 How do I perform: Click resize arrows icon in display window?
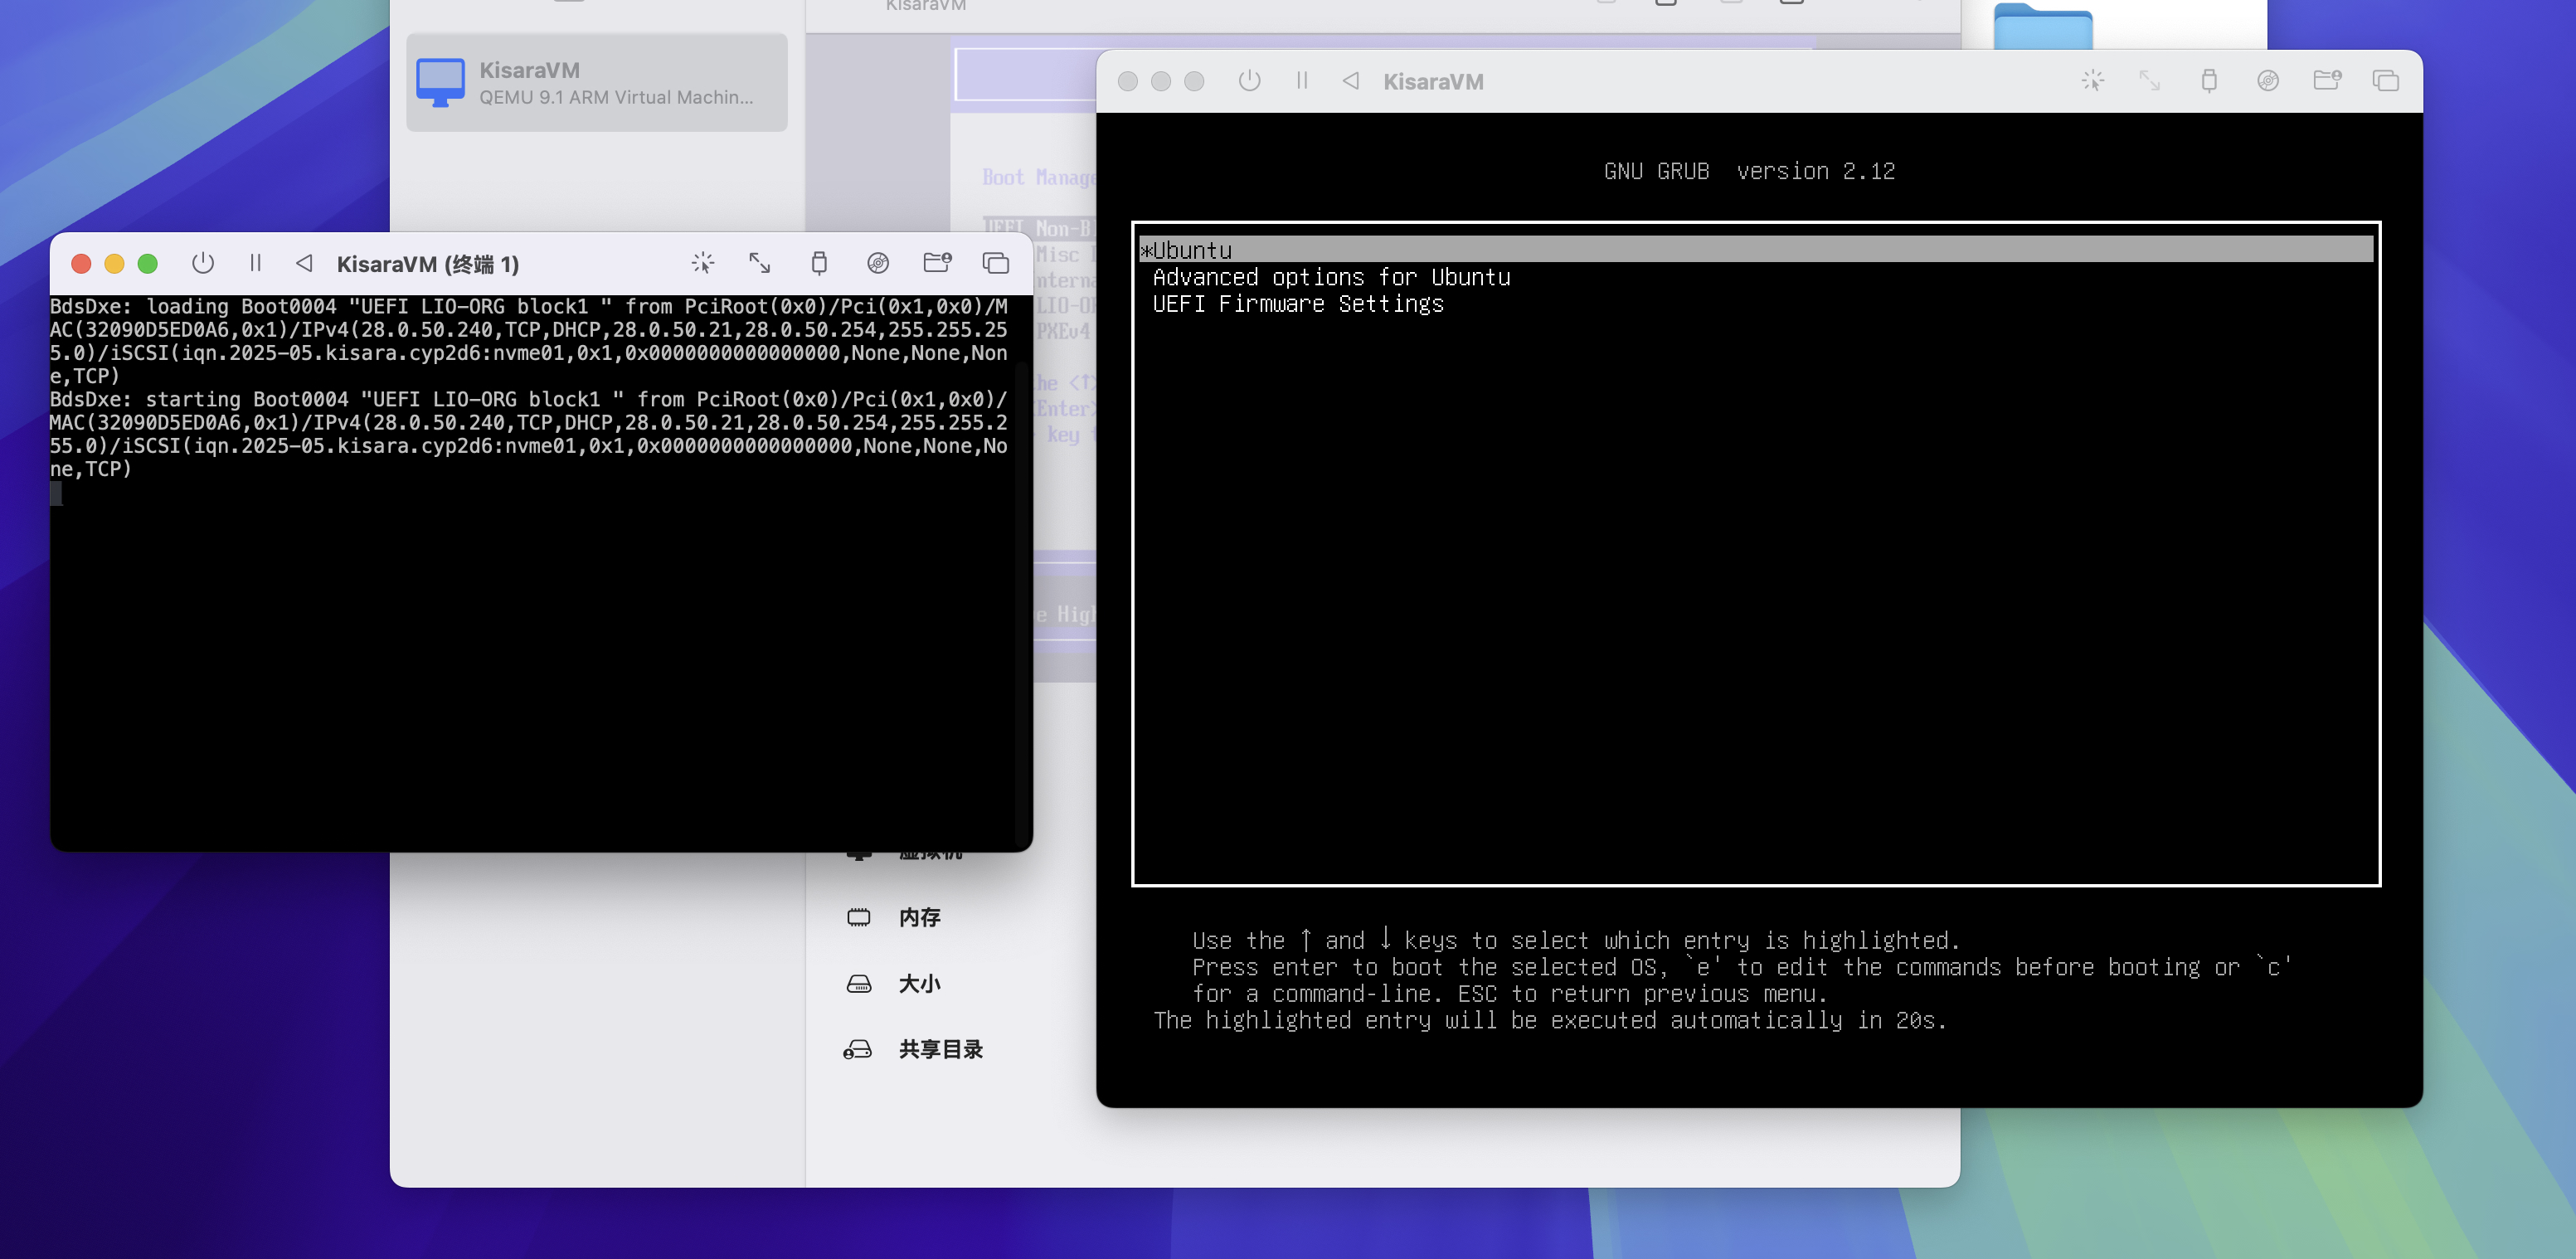pos(2150,81)
